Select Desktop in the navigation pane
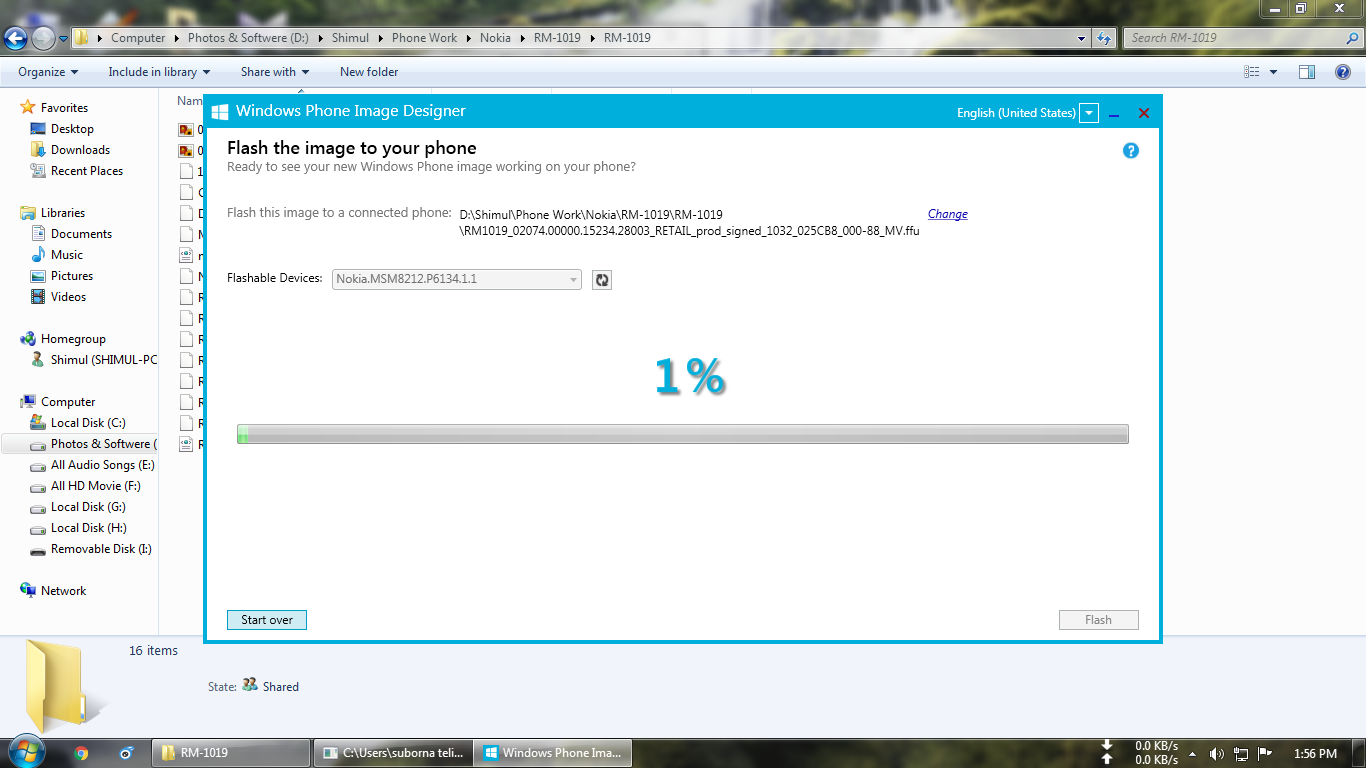This screenshot has height=768, width=1366. [x=72, y=129]
